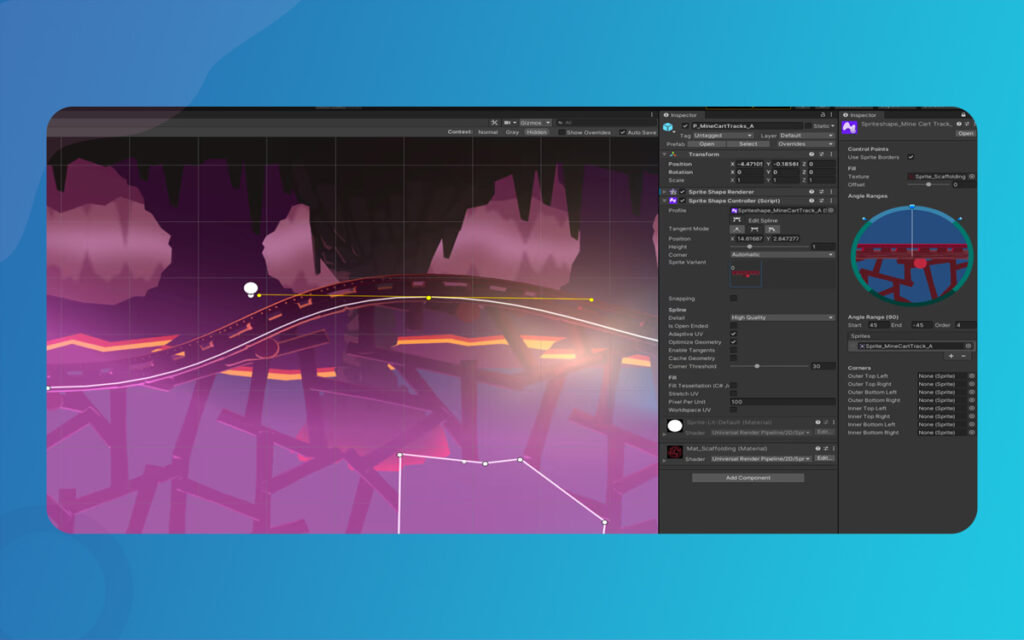Viewport: 1024px width, 640px height.
Task: Choose the Broken tangent mode icon
Action: (x=772, y=229)
